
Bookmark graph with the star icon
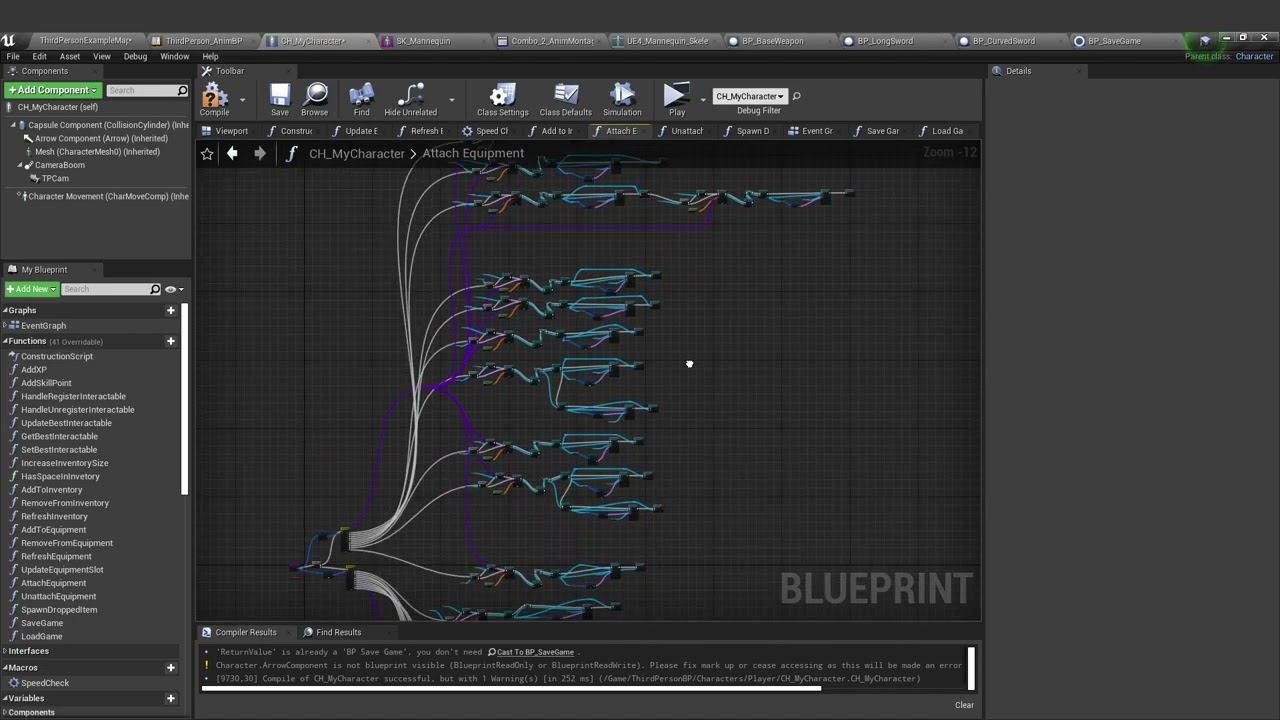click(207, 153)
